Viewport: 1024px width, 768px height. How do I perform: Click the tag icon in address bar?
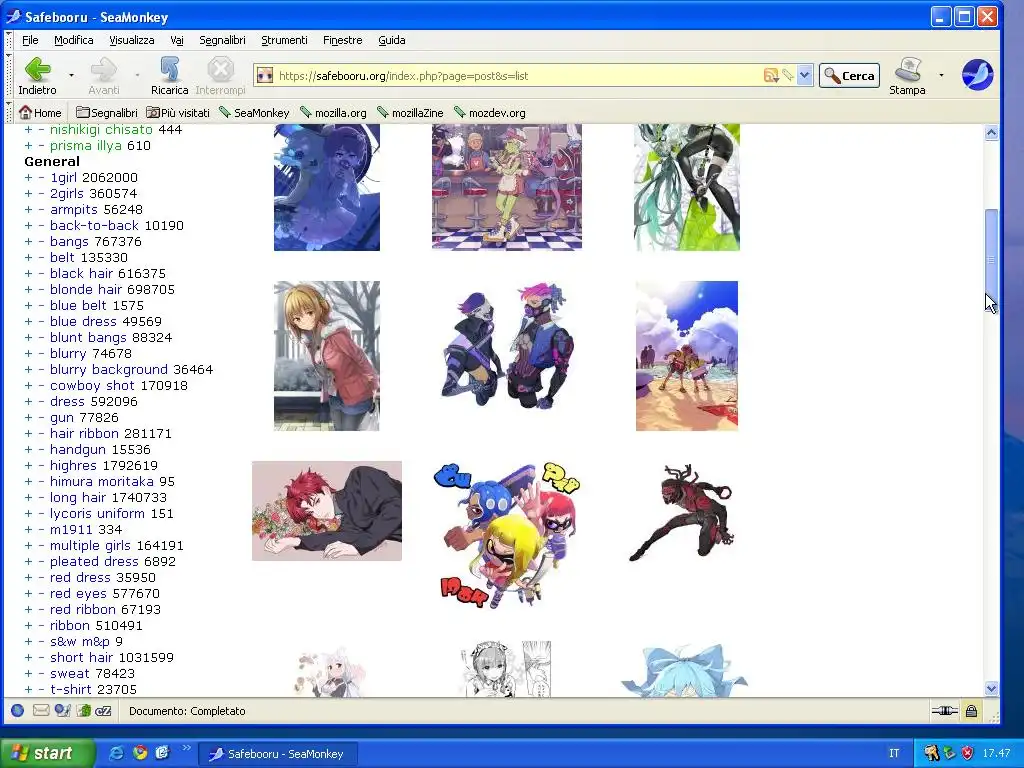tap(788, 76)
